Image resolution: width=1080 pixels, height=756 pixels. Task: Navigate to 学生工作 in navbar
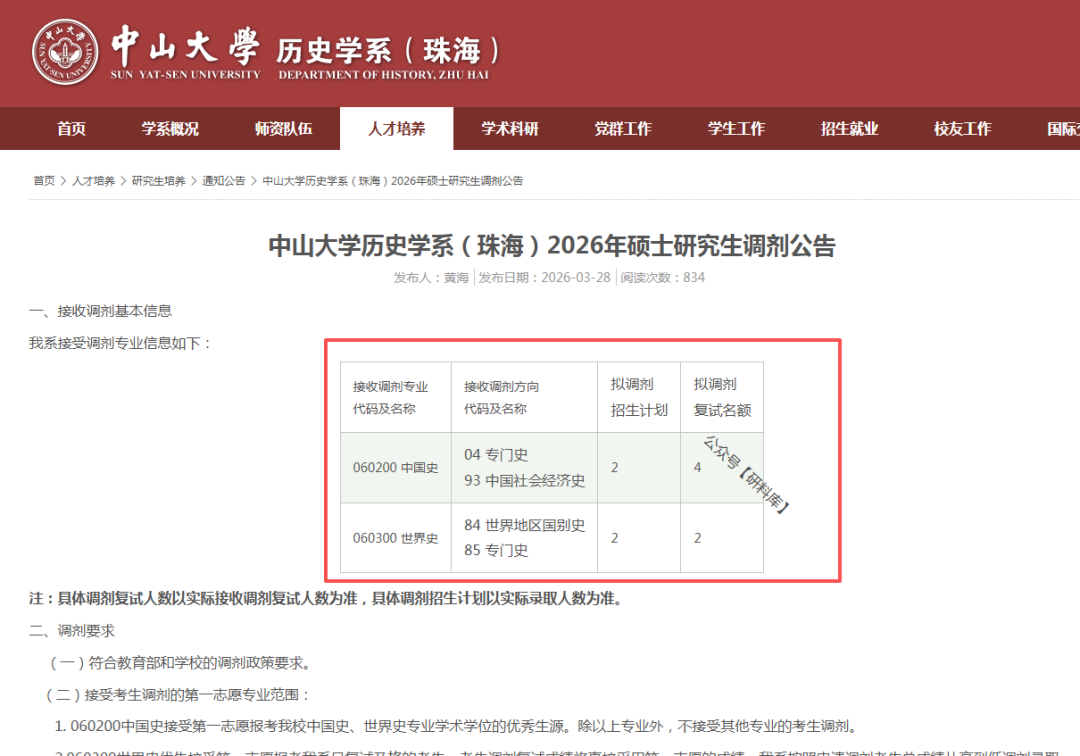pyautogui.click(x=736, y=129)
